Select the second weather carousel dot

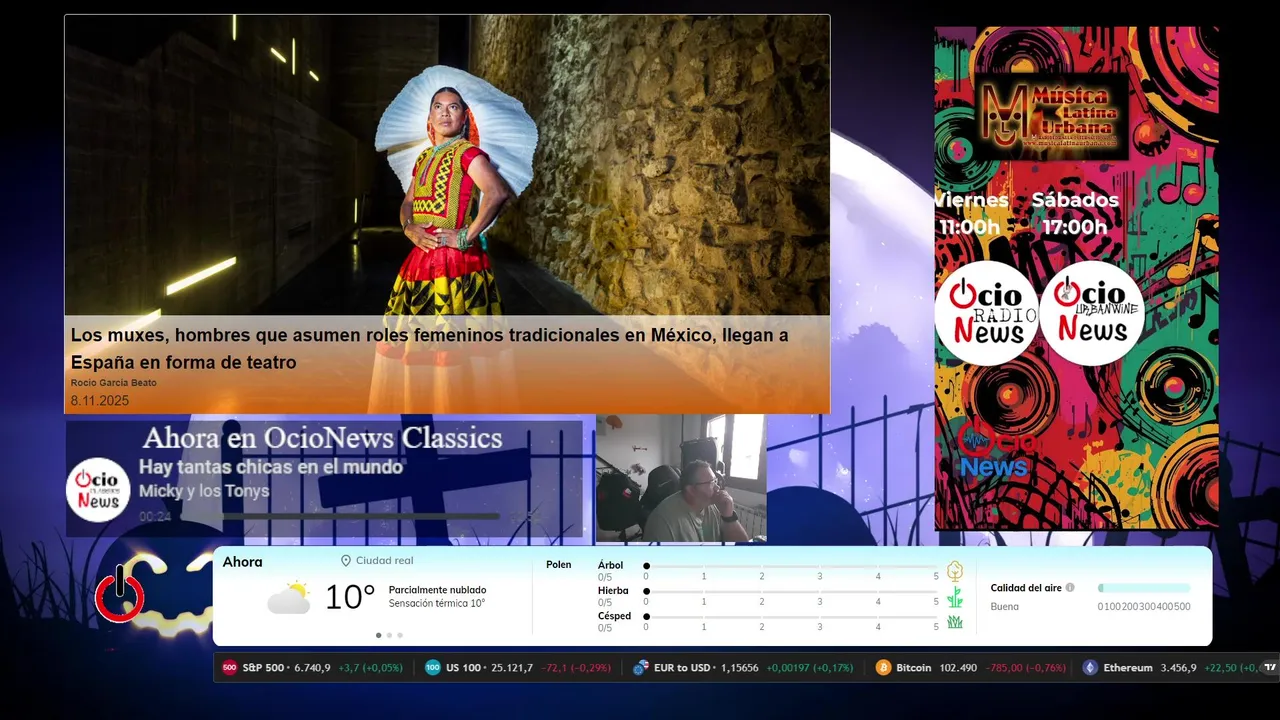pos(389,635)
